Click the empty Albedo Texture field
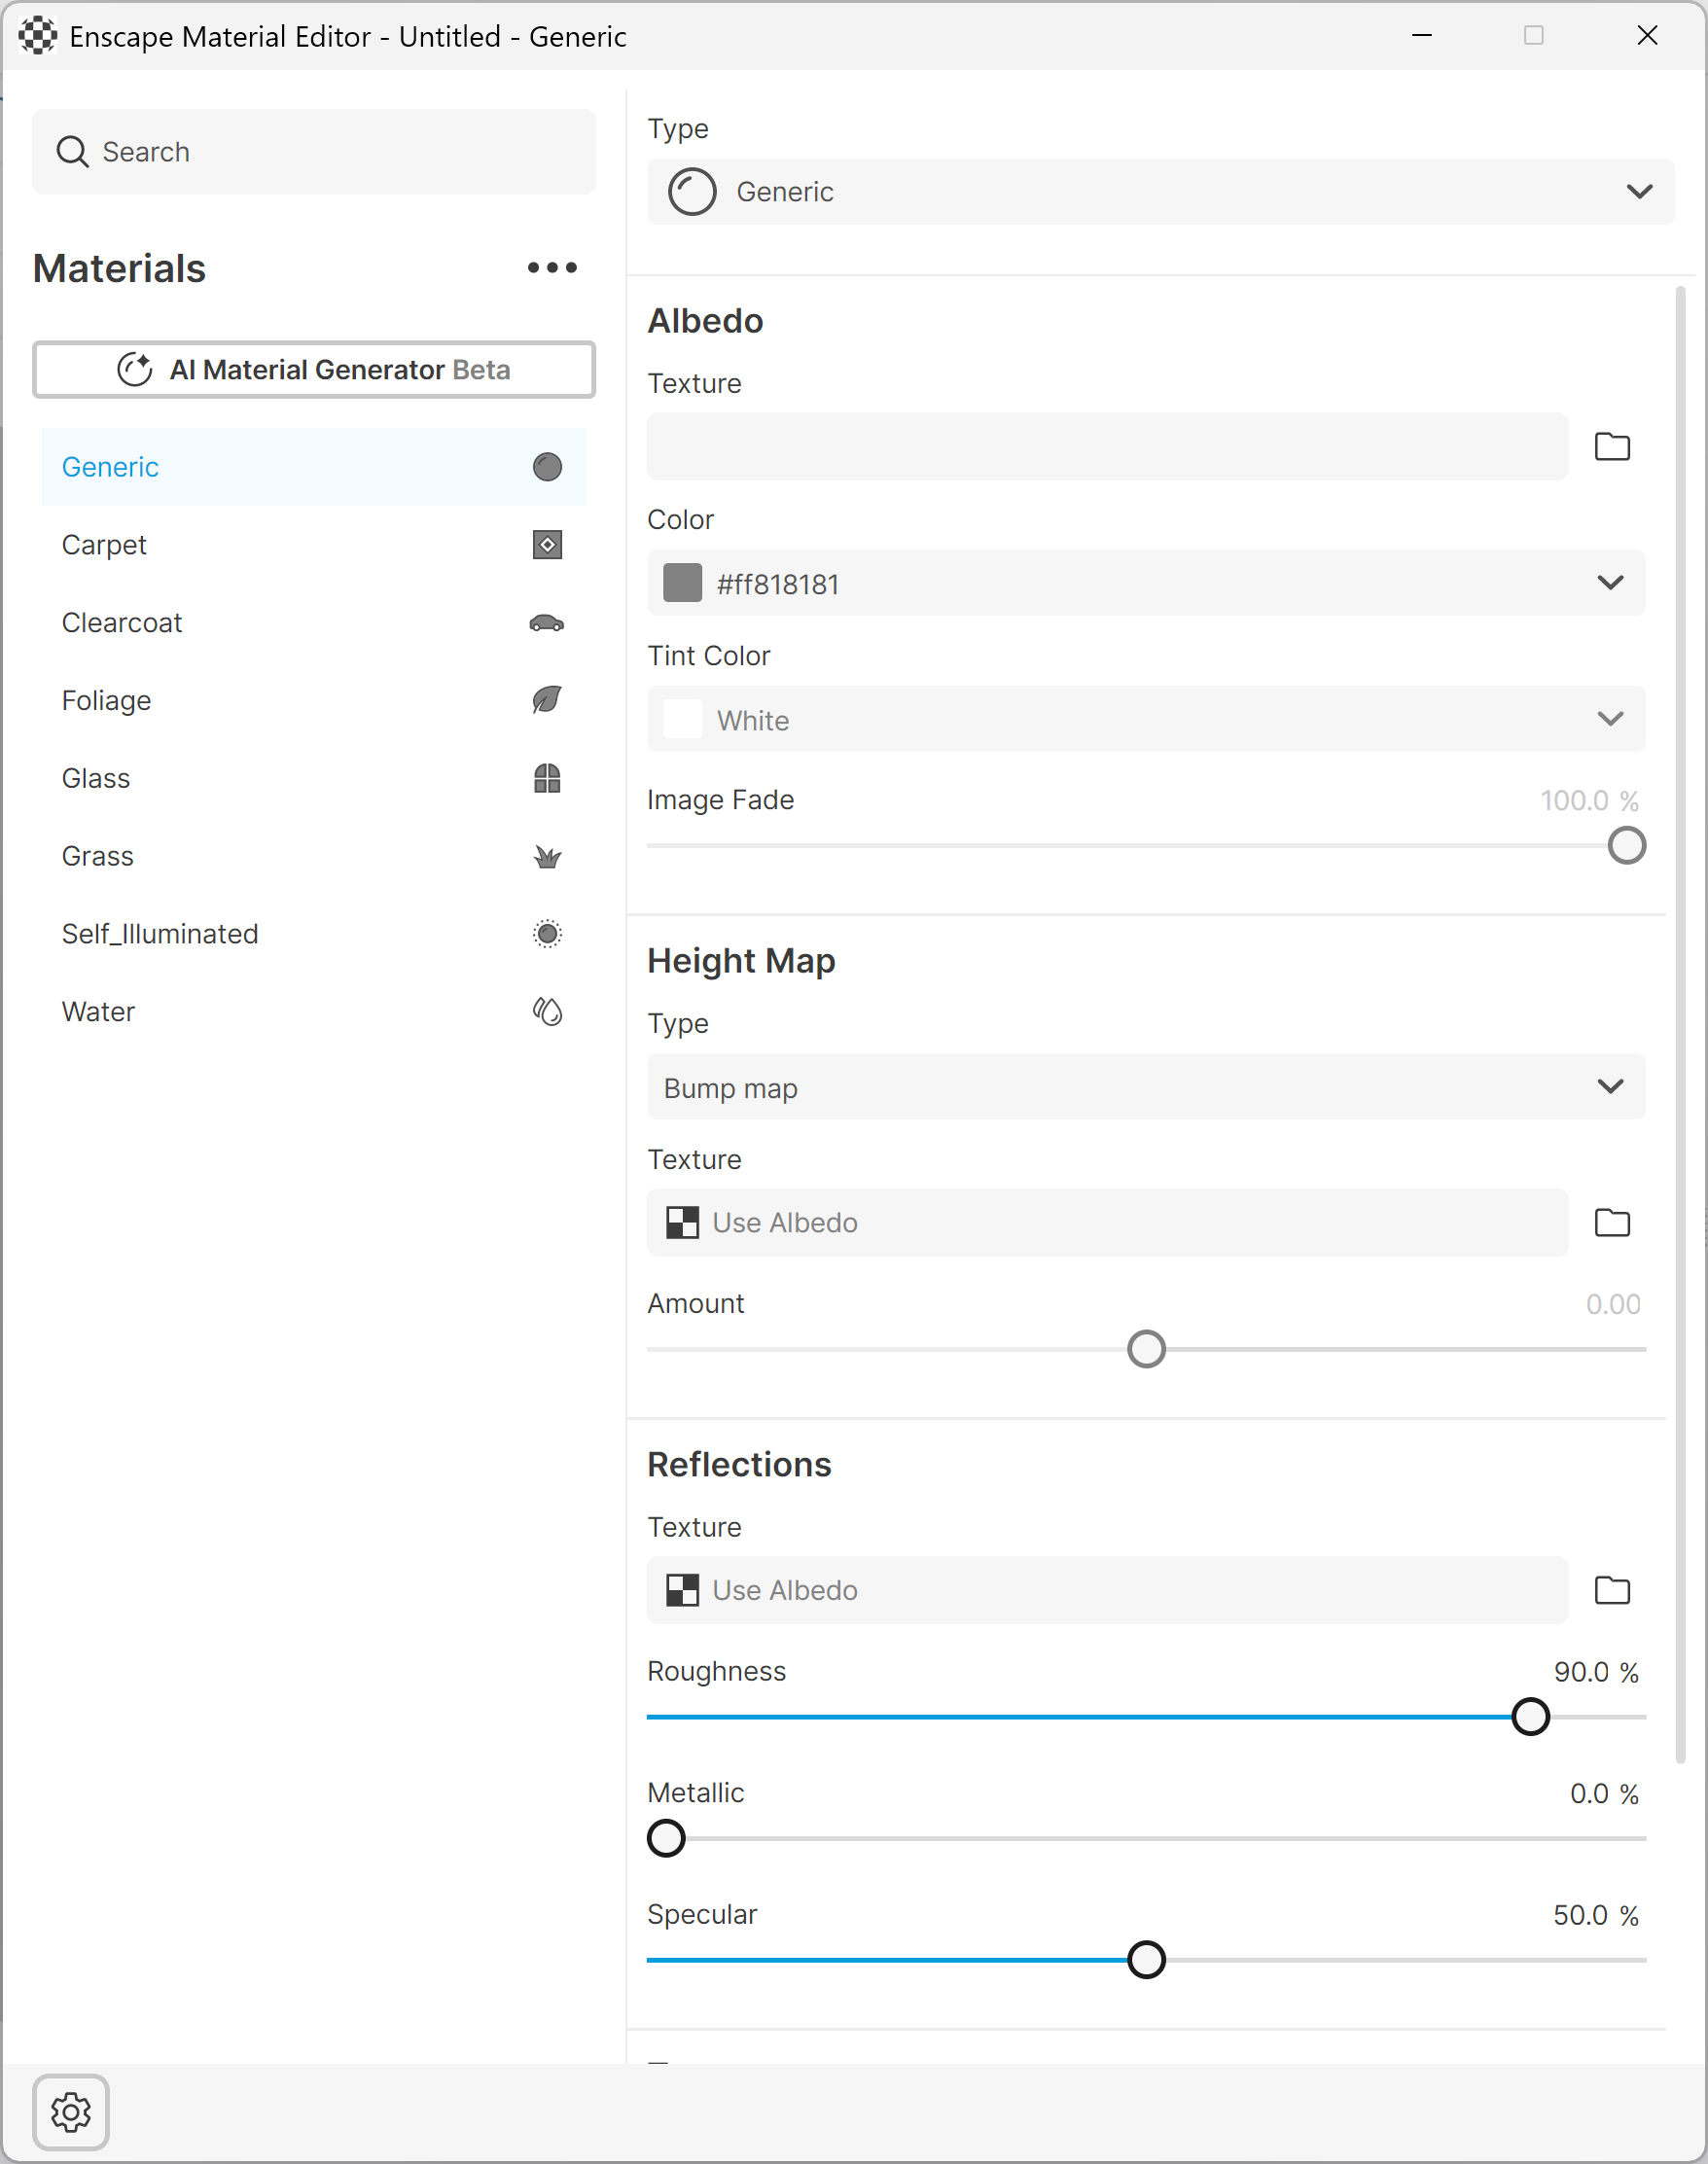The width and height of the screenshot is (1708, 2164). [x=1108, y=447]
